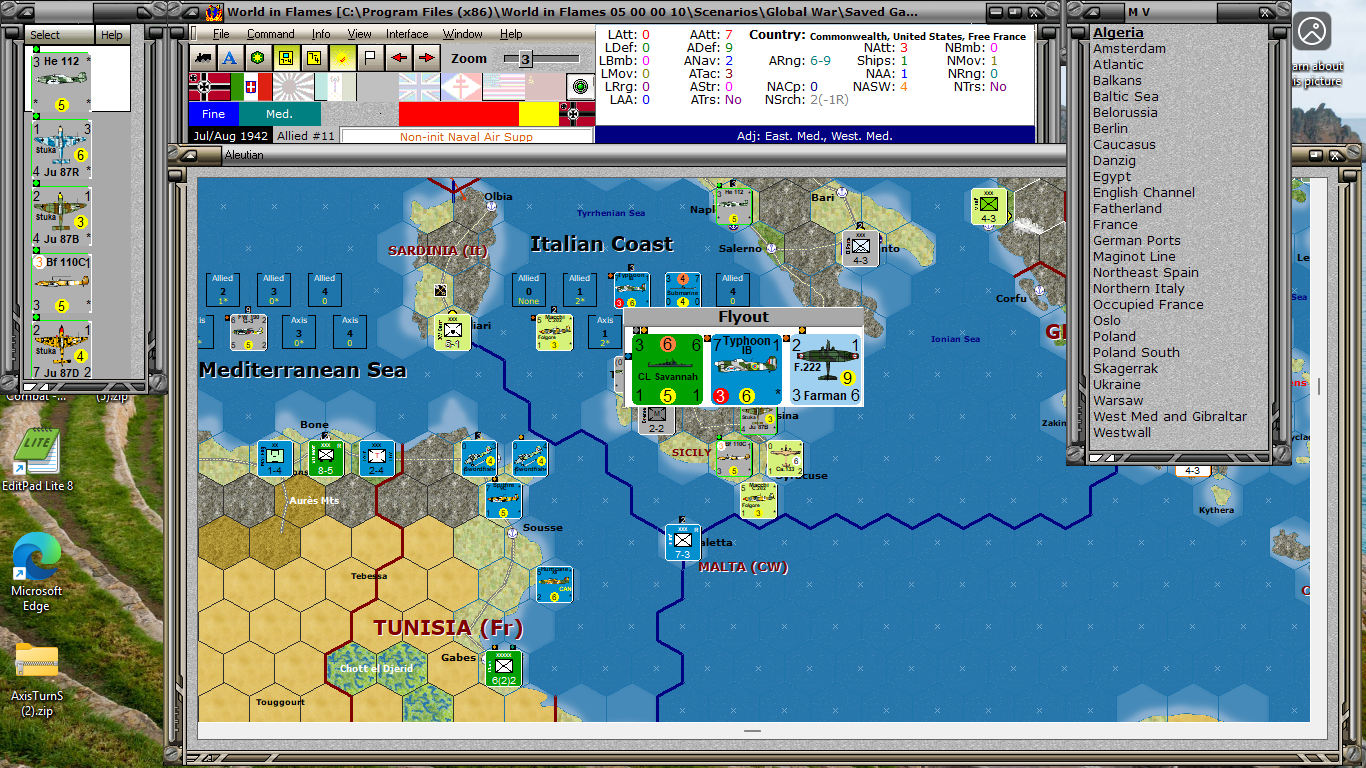Choose Baltic Sea in the M V list
Screen dimensions: 1366x768
coord(1126,97)
